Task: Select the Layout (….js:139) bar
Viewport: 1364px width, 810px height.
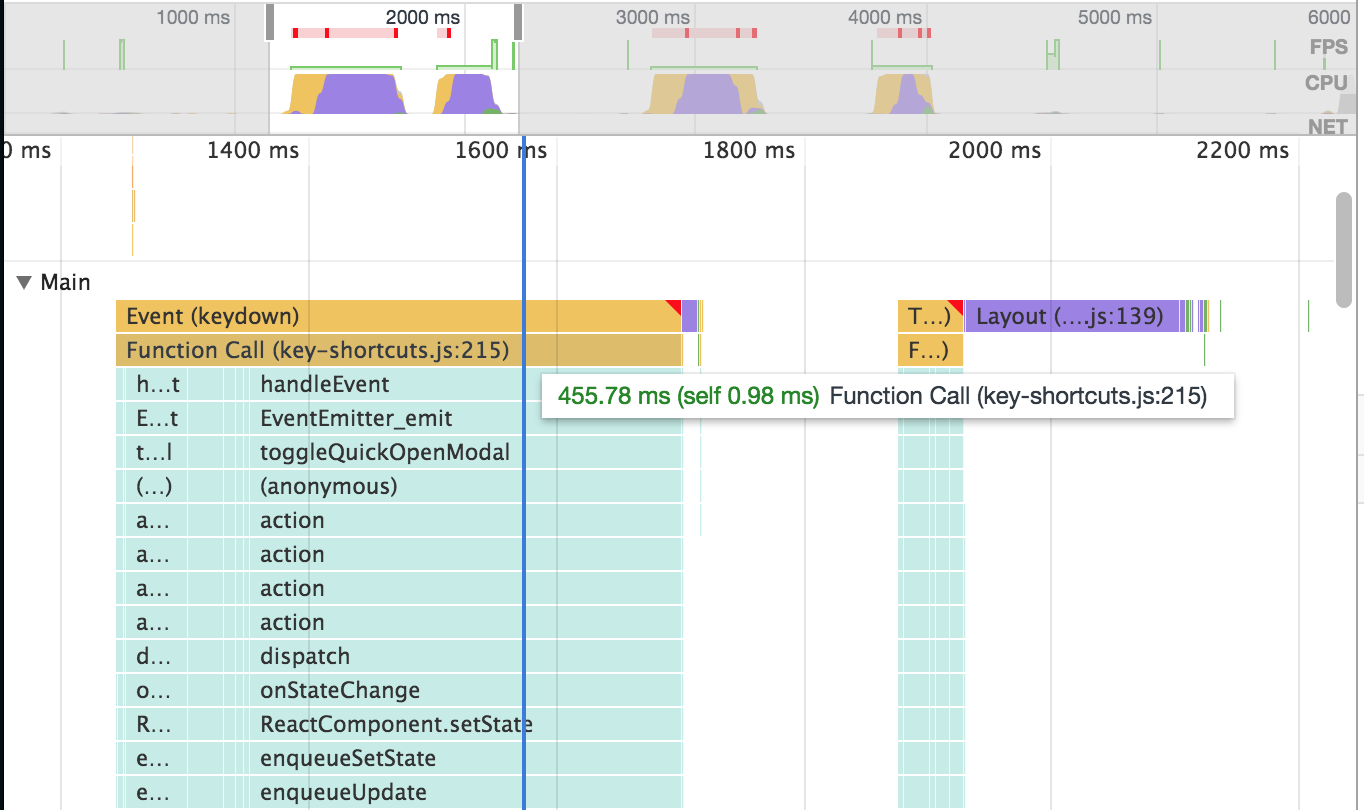Action: point(1073,316)
